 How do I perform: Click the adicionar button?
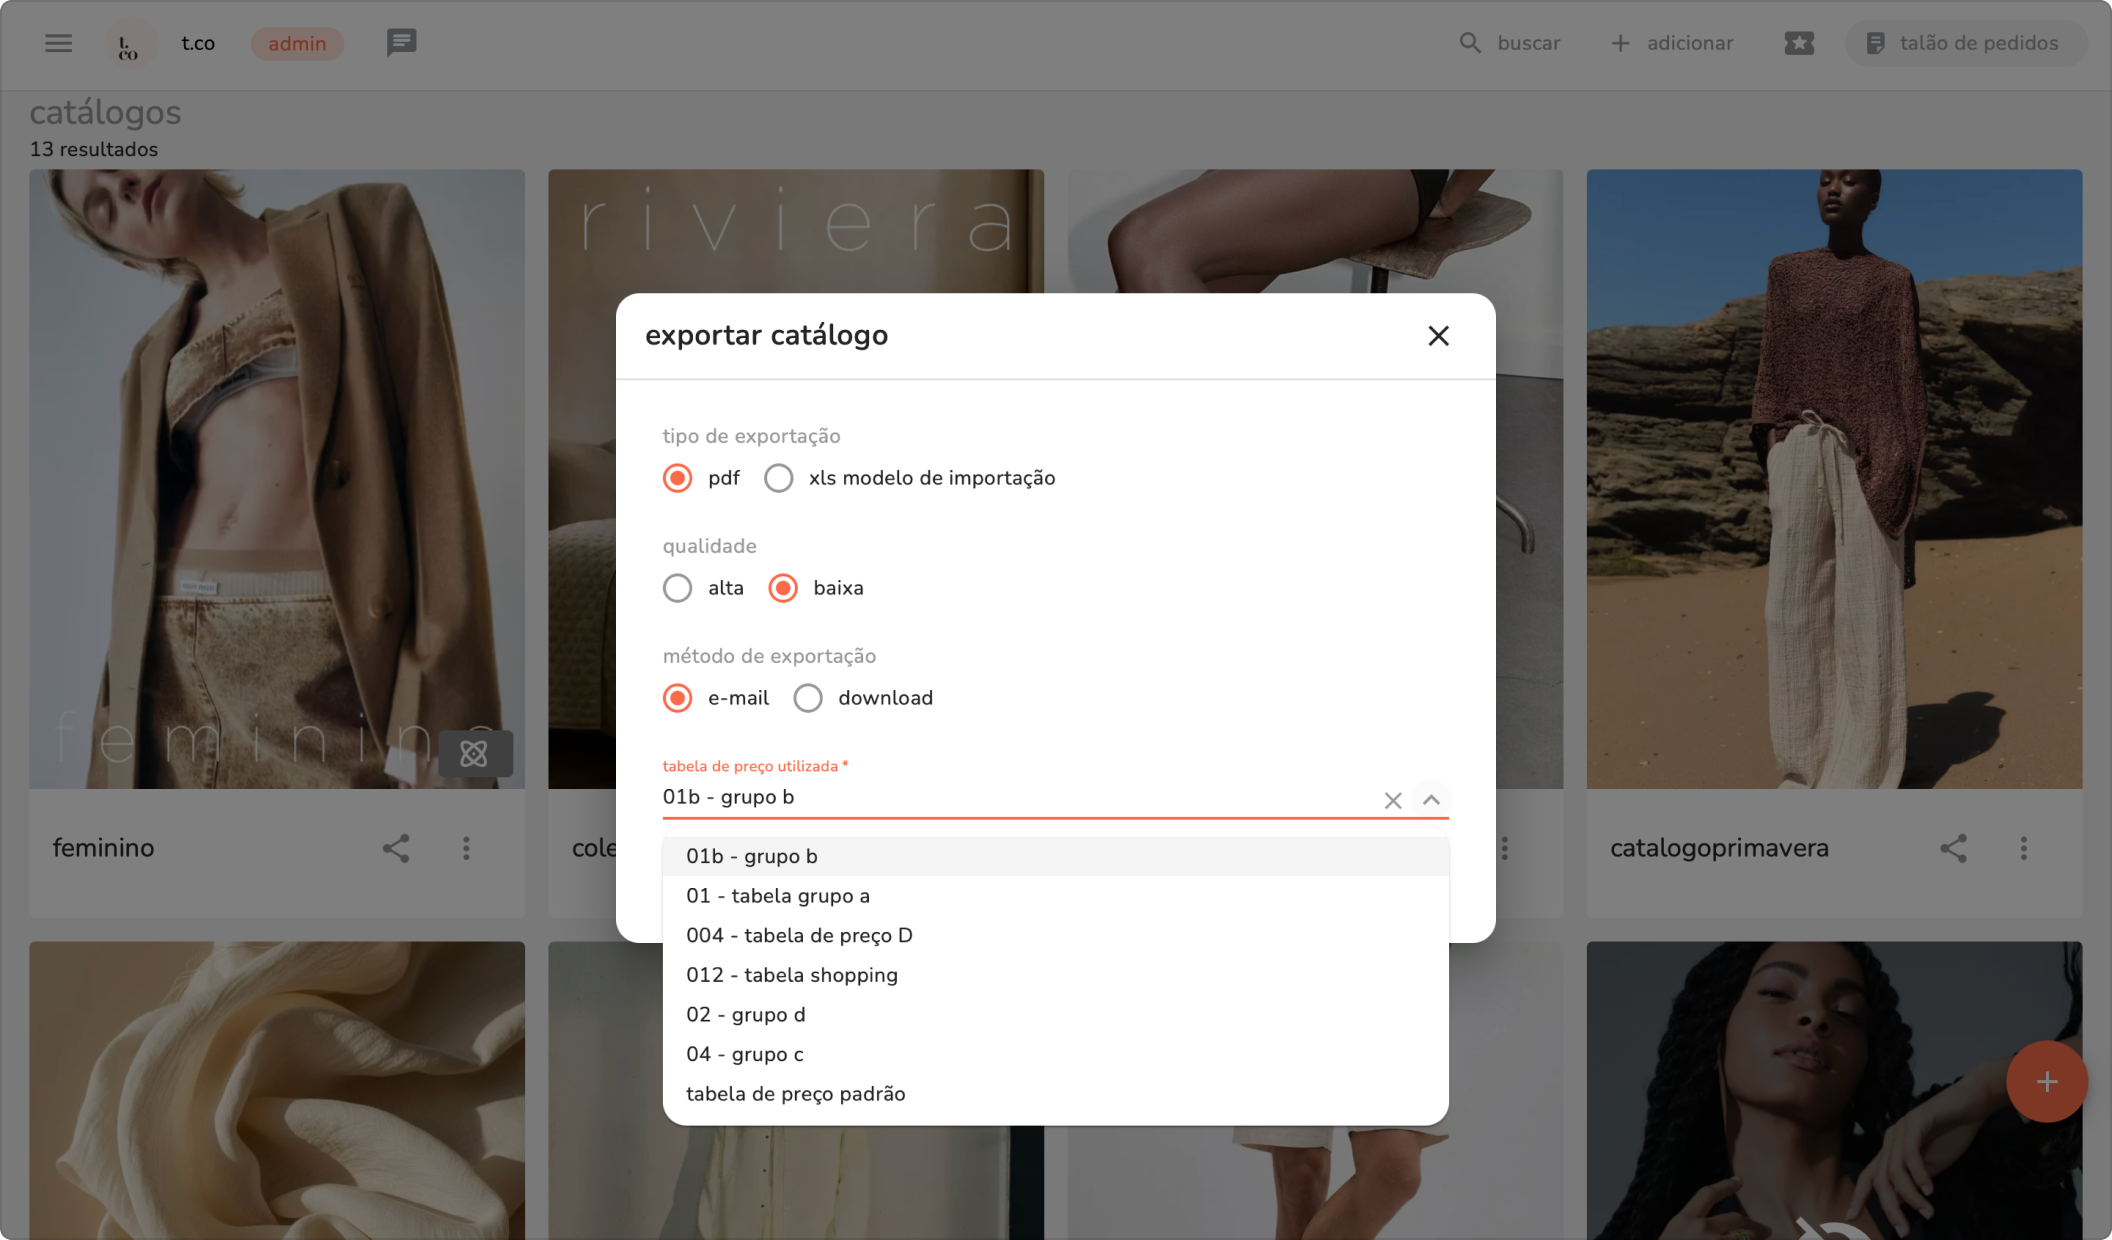point(1672,43)
